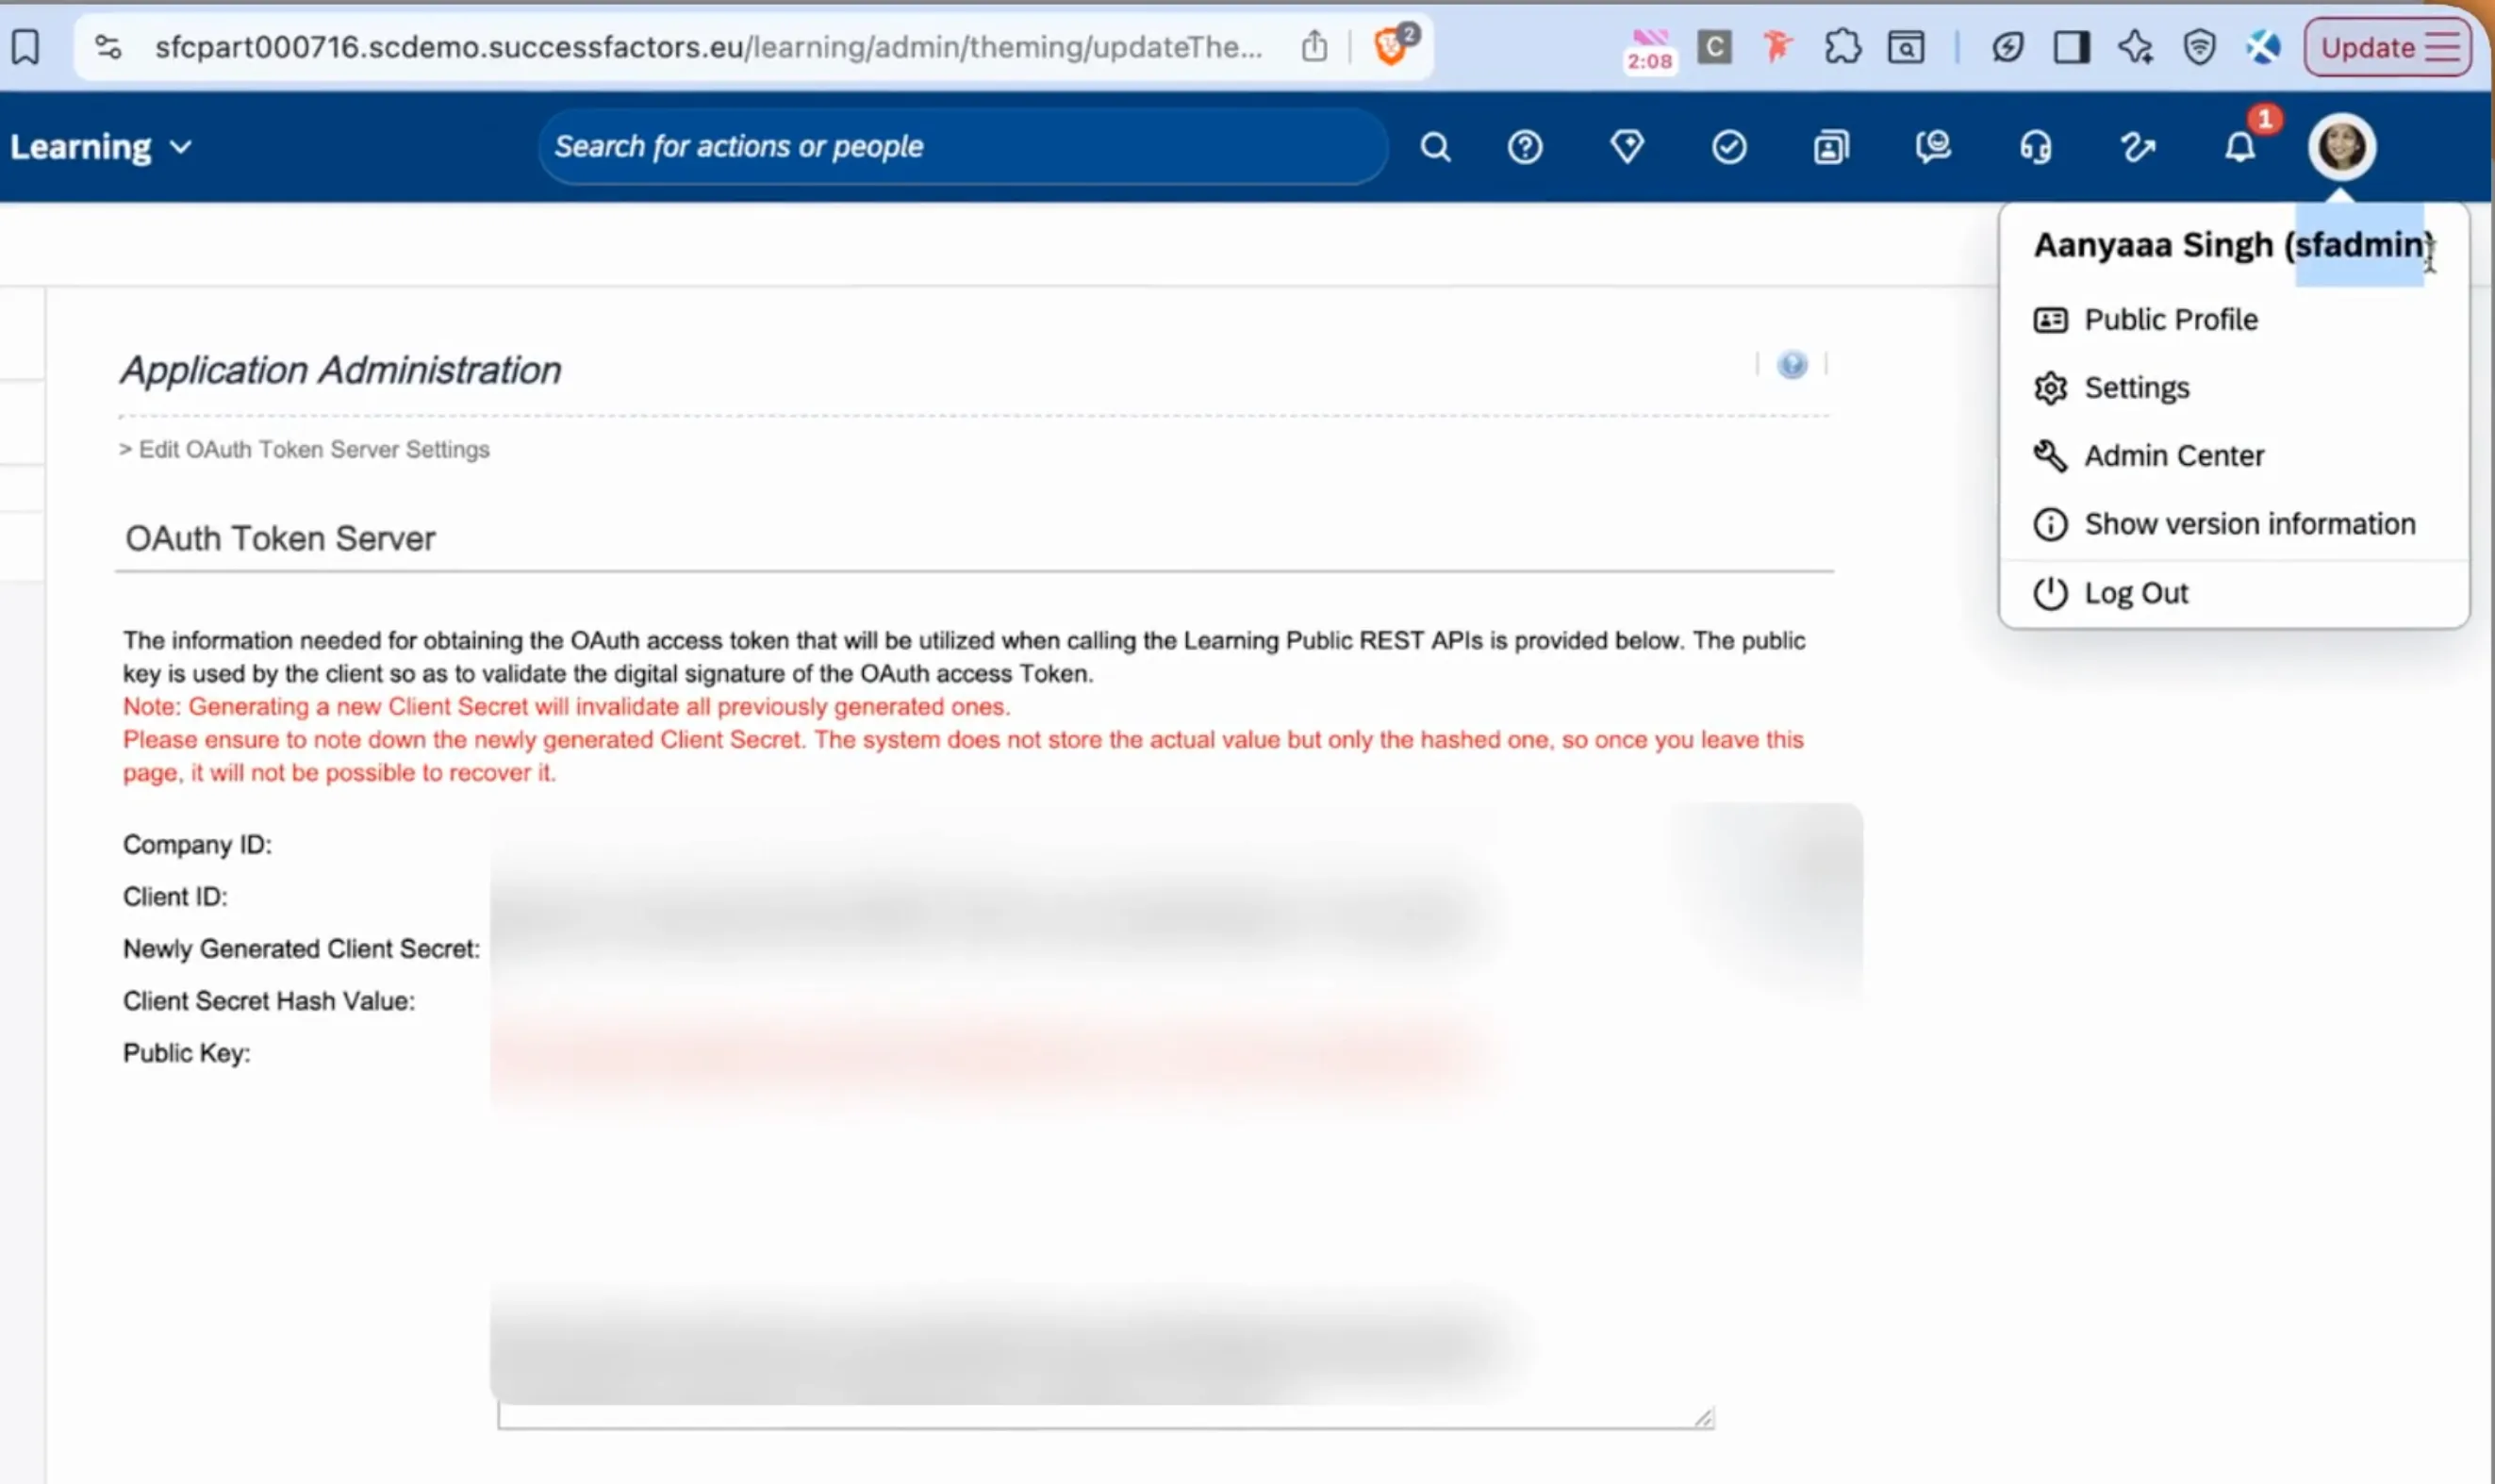Image resolution: width=2495 pixels, height=1484 pixels.
Task: Click the OAuth Token Server heading
Action: [280, 538]
